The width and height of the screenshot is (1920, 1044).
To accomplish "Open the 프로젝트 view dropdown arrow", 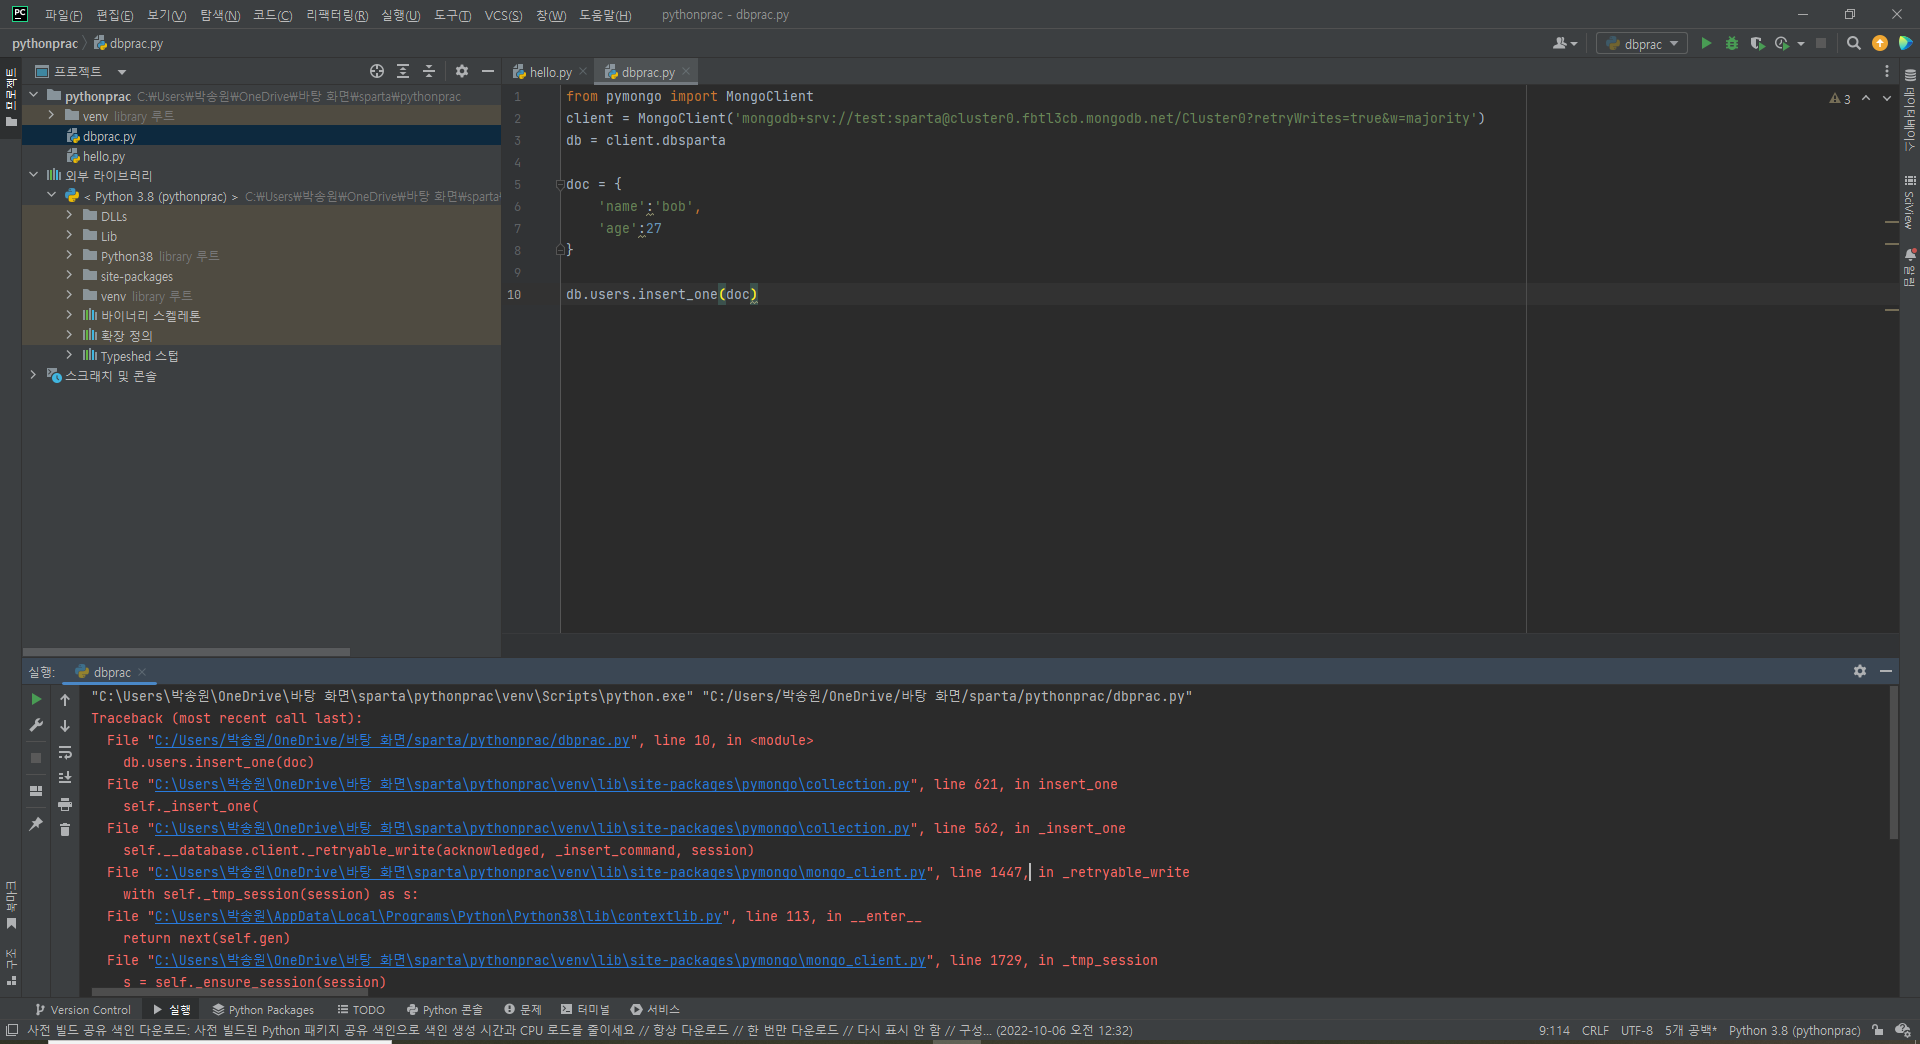I will (122, 72).
